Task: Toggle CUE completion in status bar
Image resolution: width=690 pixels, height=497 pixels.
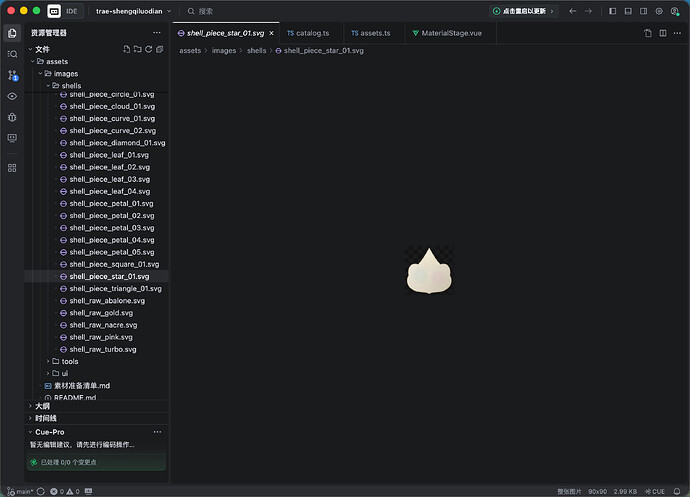Action: (x=655, y=491)
